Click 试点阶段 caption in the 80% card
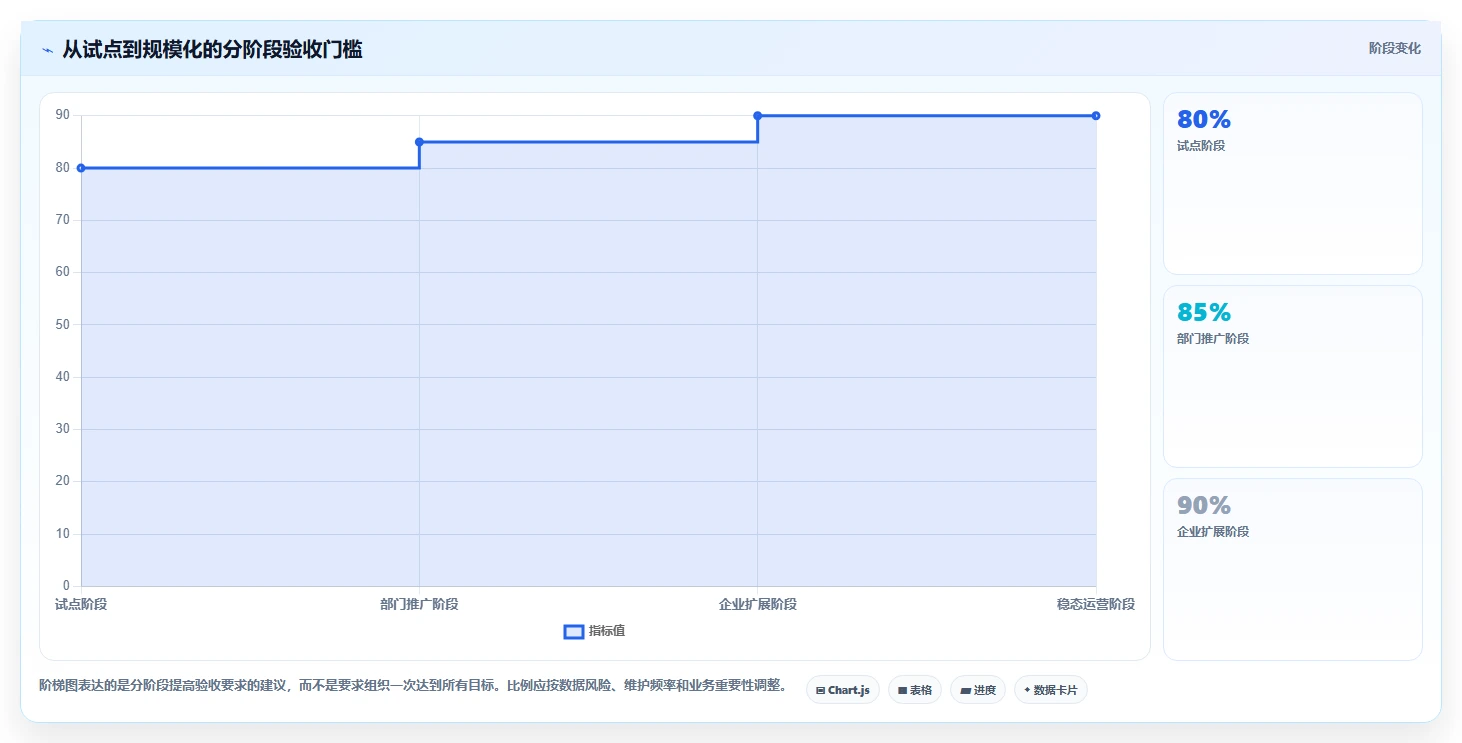This screenshot has height=743, width=1462. tap(1201, 146)
